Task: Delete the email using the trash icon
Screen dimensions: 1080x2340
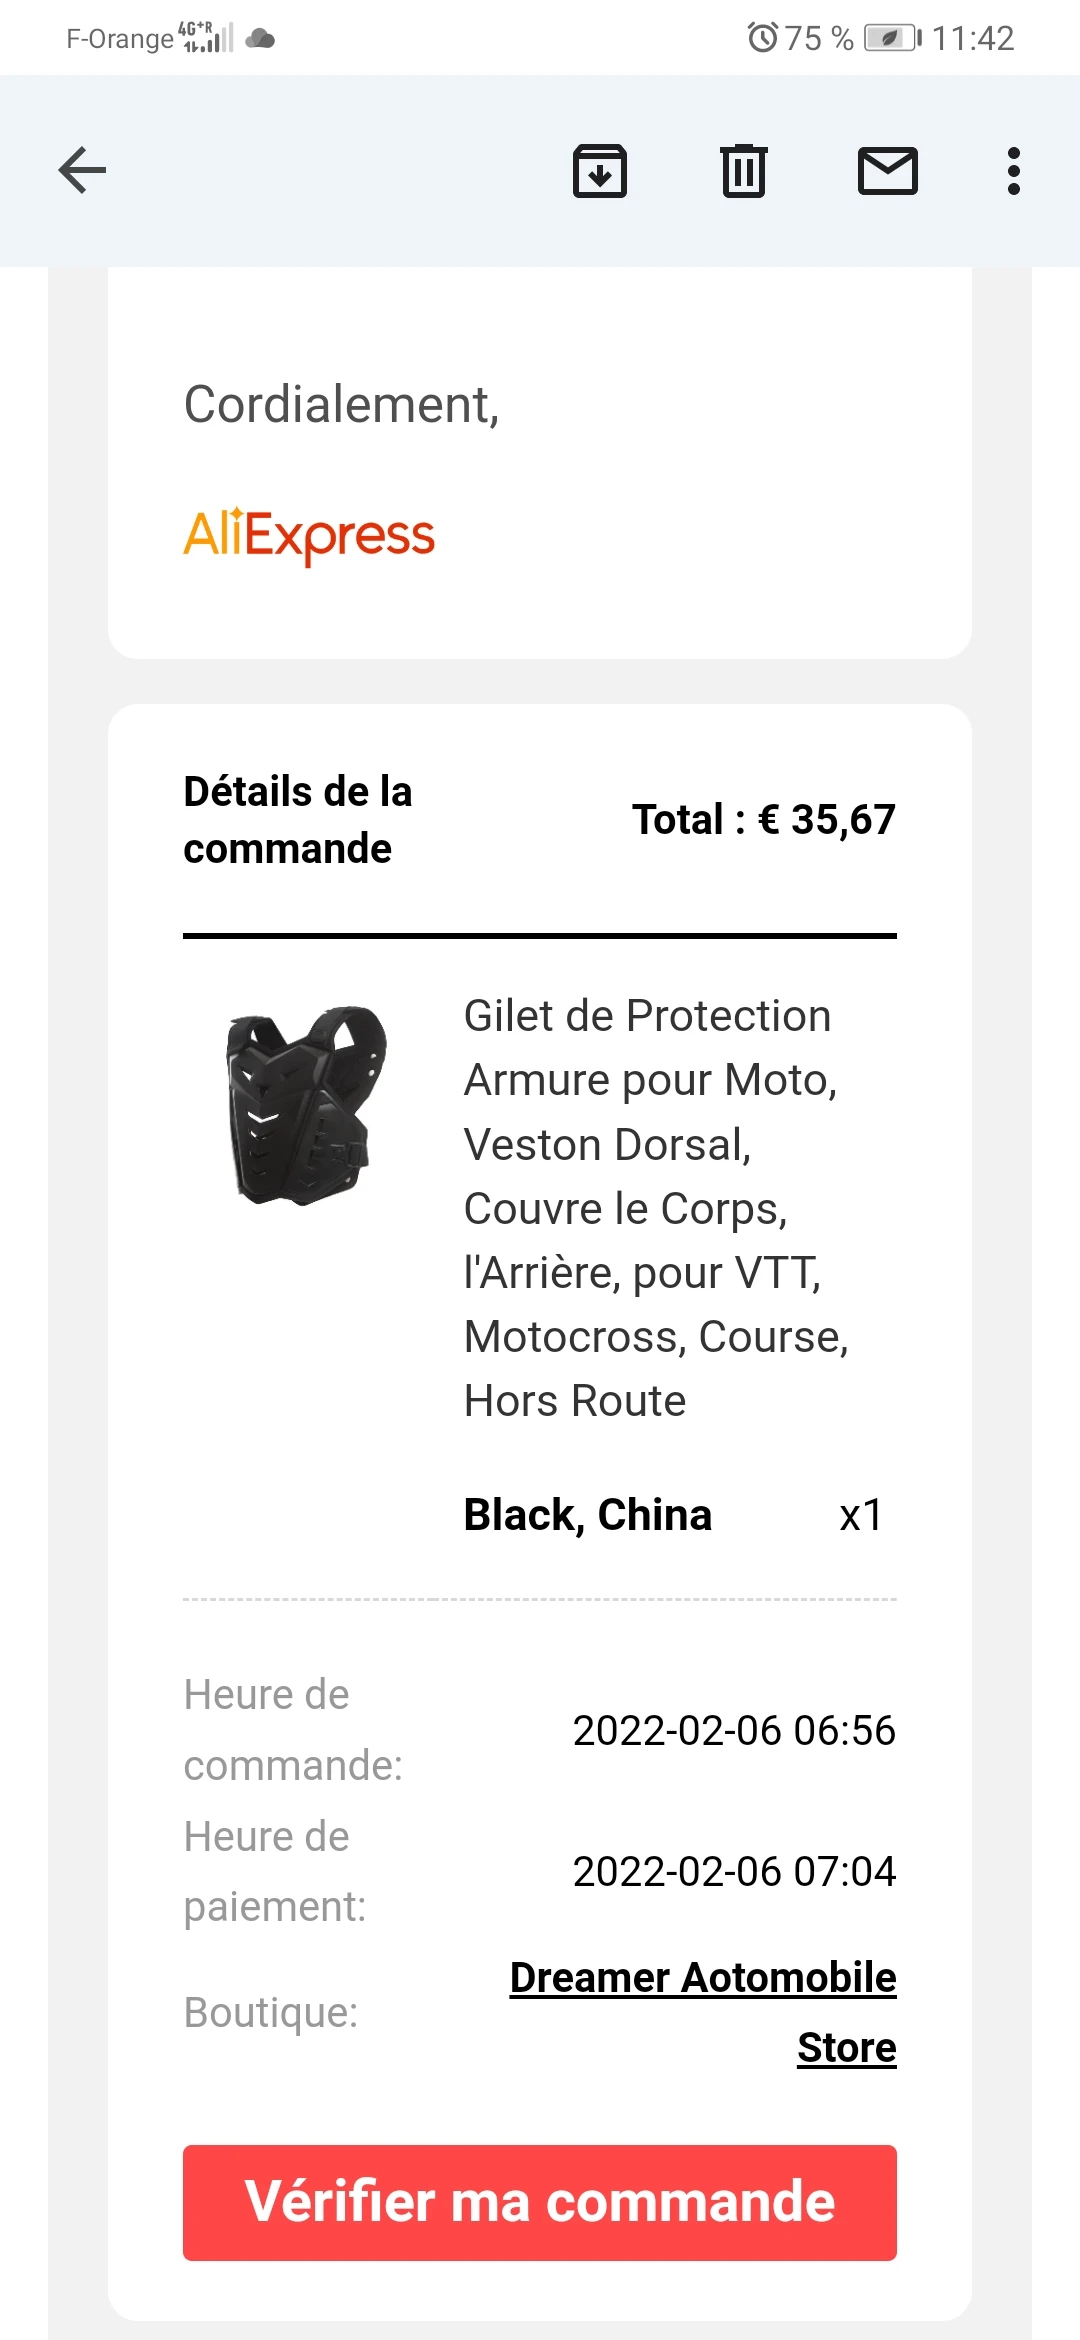Action: coord(744,171)
